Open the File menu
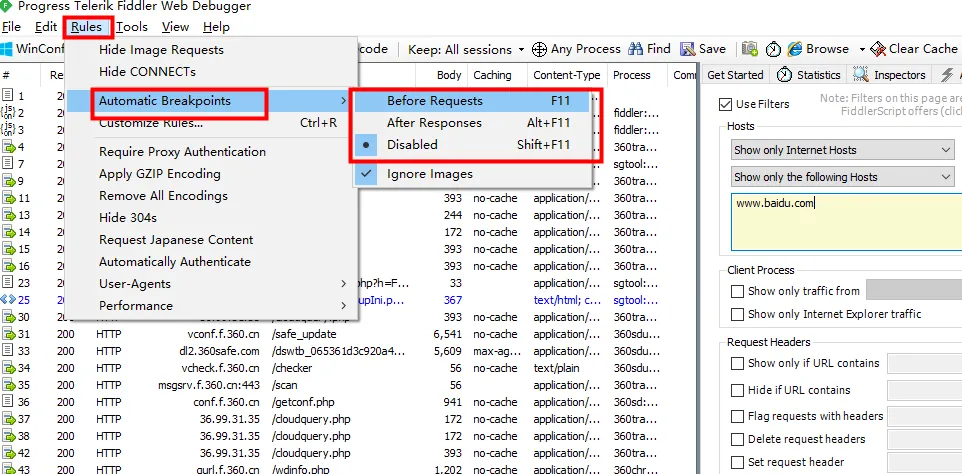 pos(12,27)
